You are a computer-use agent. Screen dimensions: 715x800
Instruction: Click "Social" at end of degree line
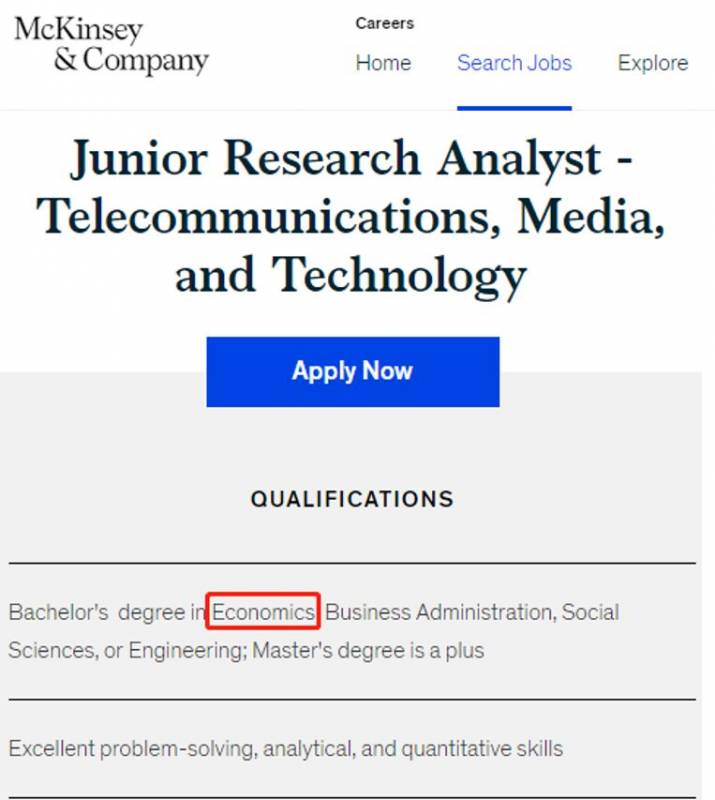click(x=590, y=612)
